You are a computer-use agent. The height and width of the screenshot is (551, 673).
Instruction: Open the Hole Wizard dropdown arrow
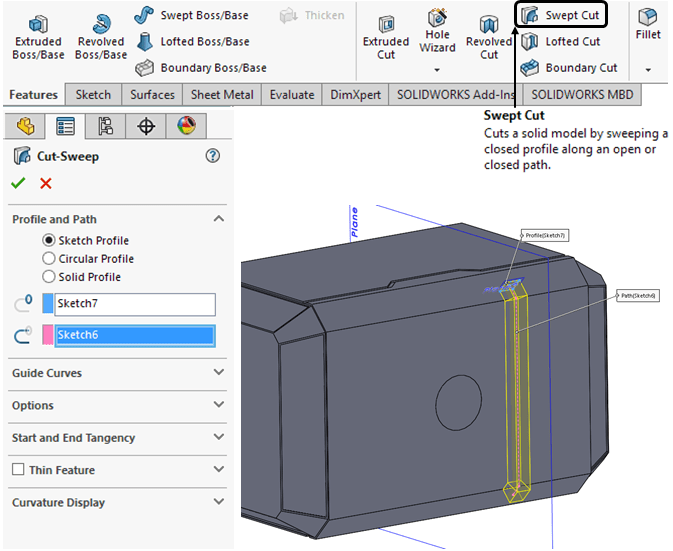437,70
